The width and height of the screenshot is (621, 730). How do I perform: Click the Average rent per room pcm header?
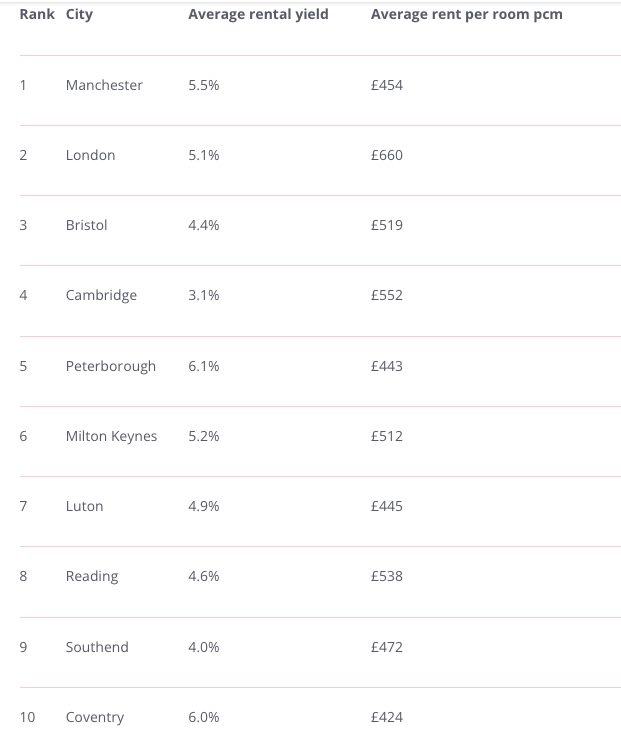click(x=466, y=15)
